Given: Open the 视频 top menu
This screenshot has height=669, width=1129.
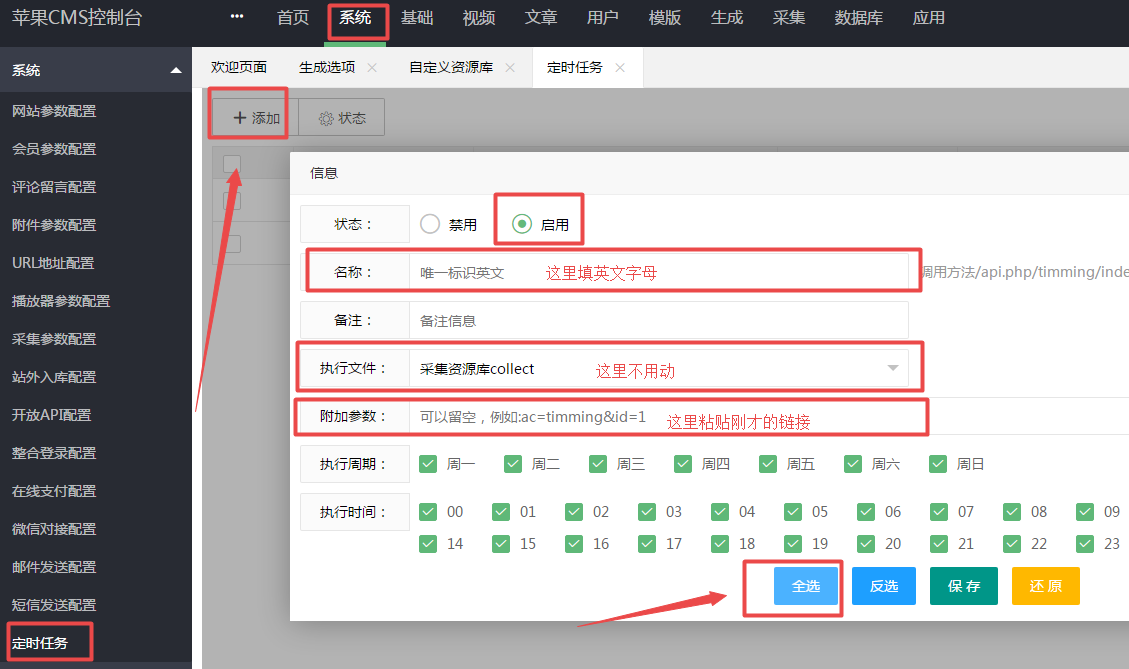Looking at the screenshot, I should click(479, 18).
